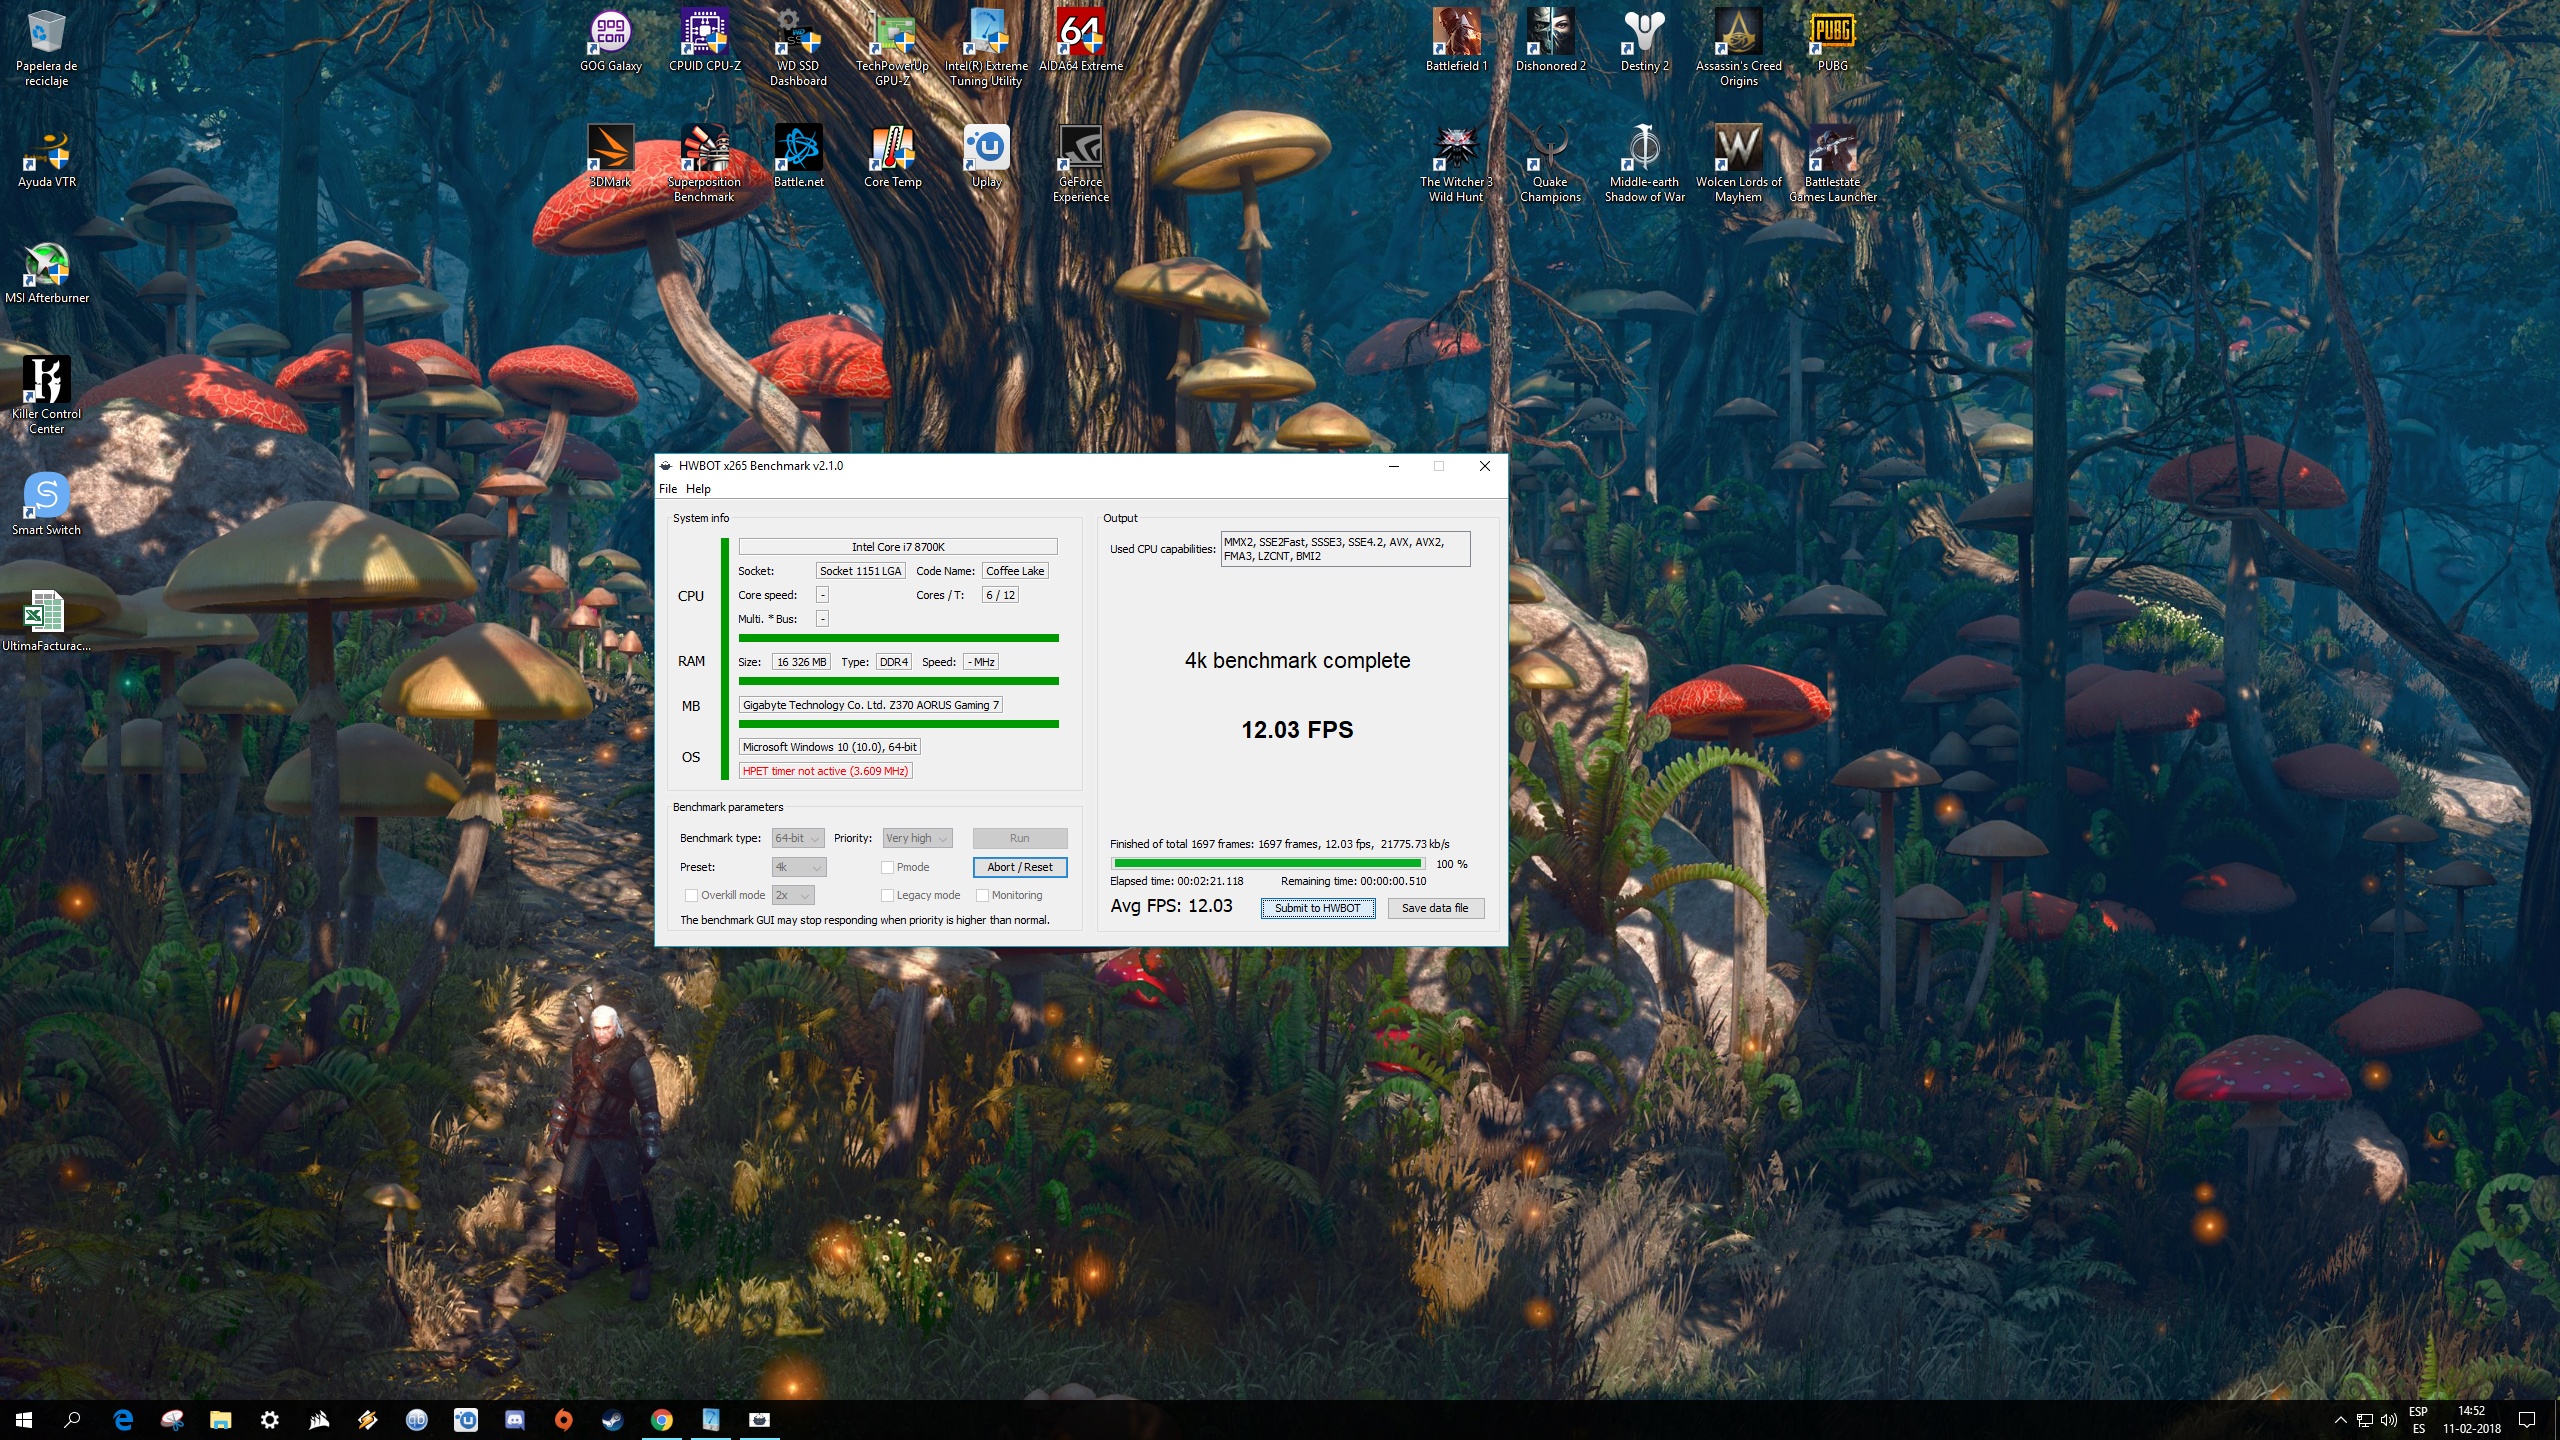Open the WD SSD Dashboard icon
This screenshot has height=1440, width=2560.
click(x=798, y=48)
